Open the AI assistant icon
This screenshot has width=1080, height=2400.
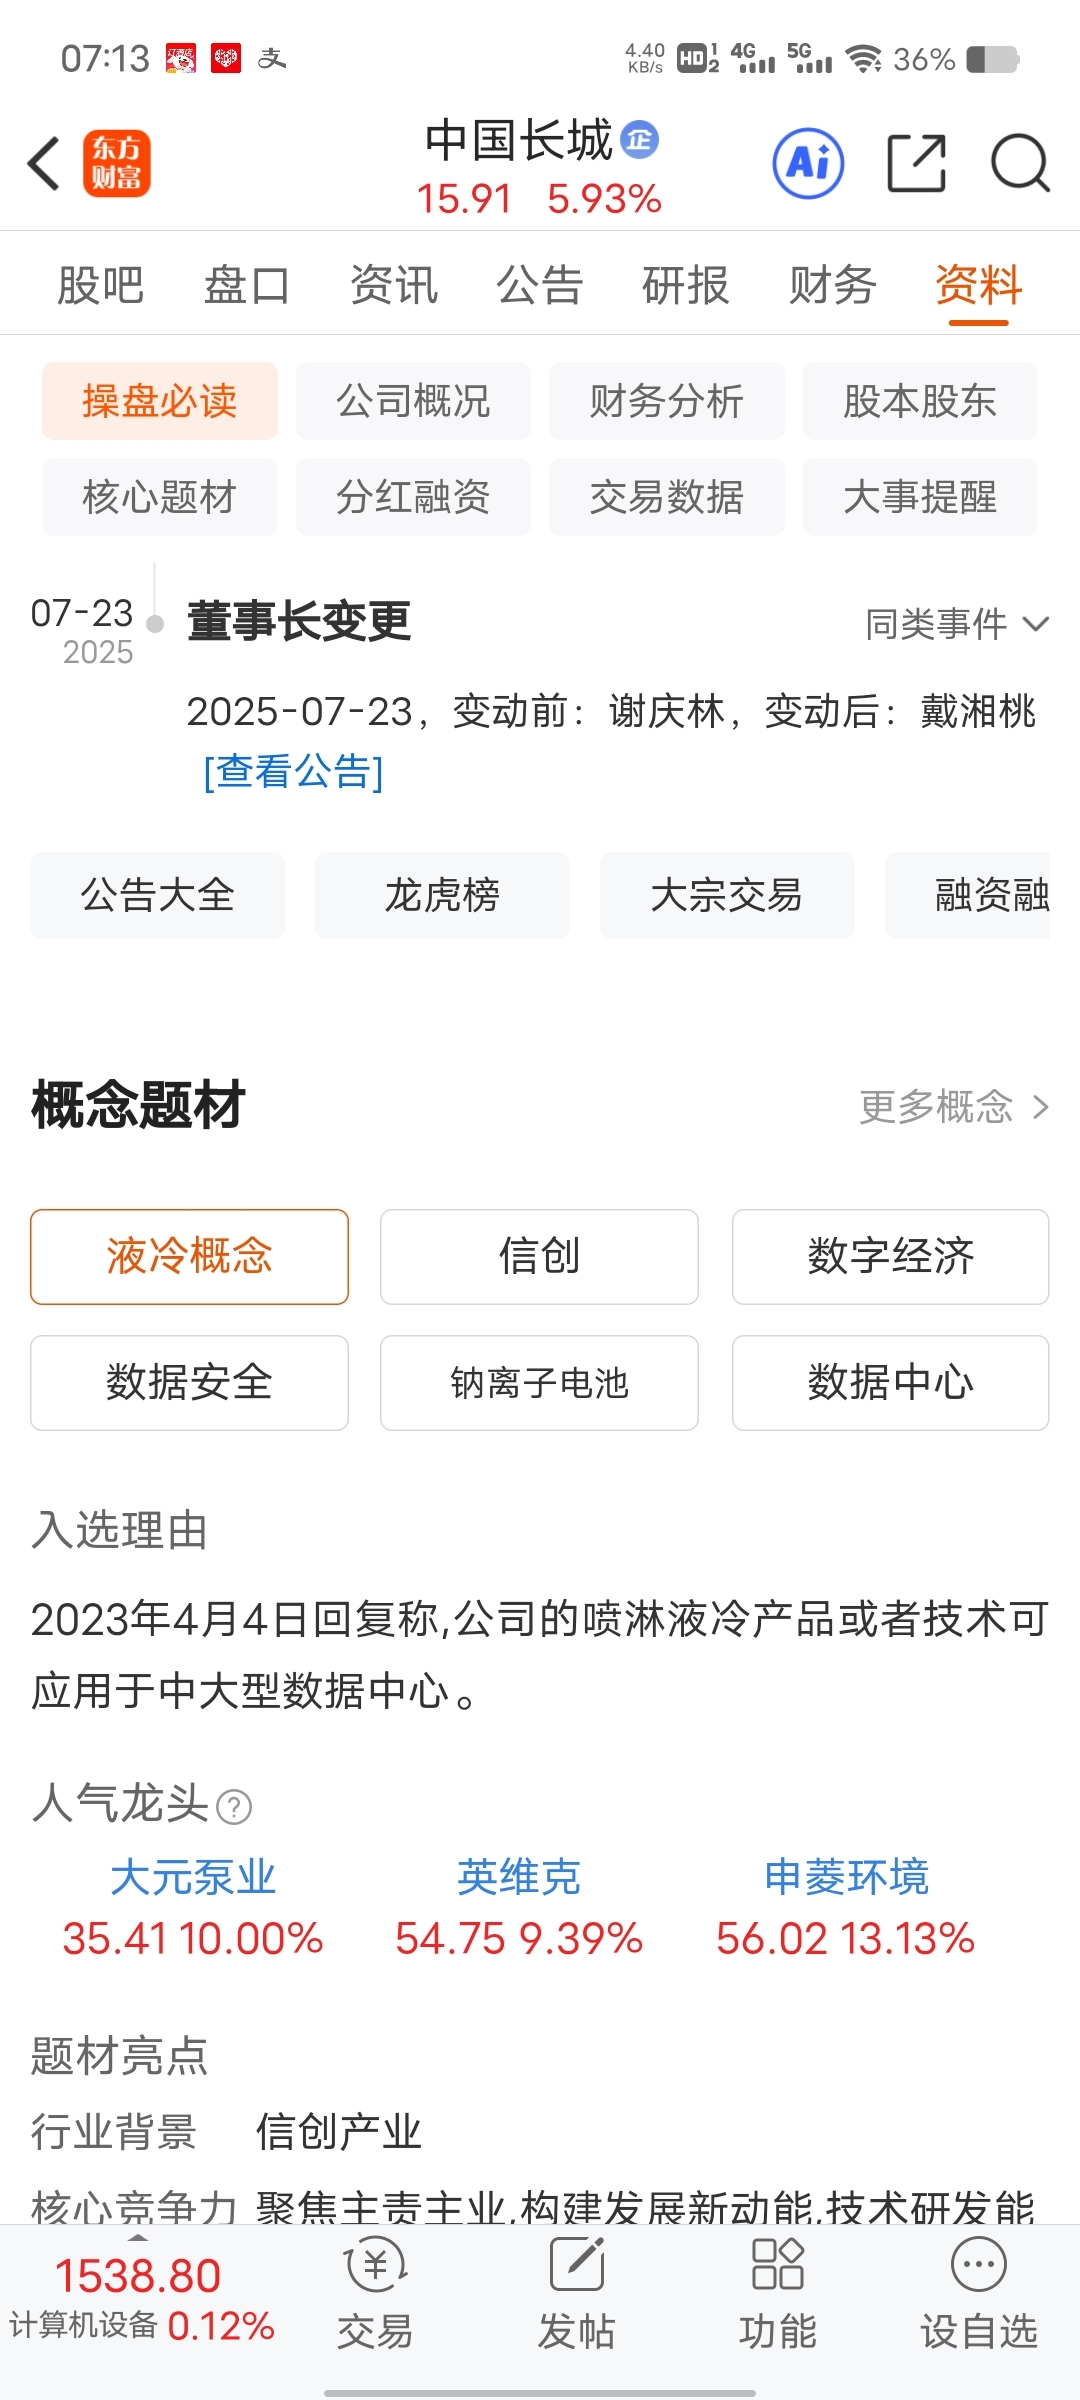[808, 163]
